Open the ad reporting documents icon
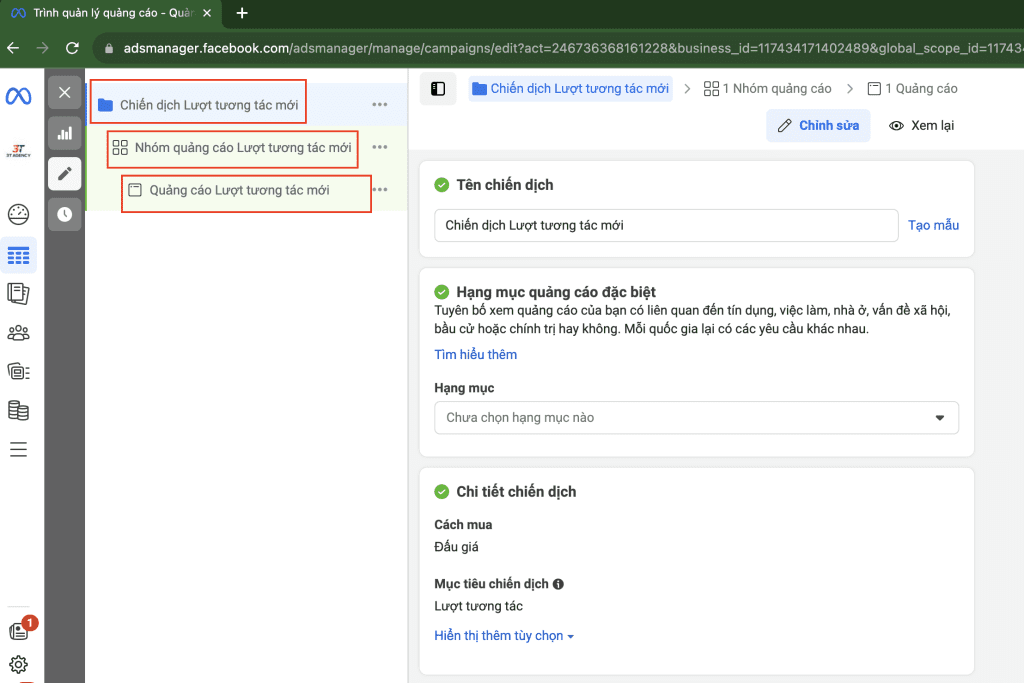 point(18,294)
